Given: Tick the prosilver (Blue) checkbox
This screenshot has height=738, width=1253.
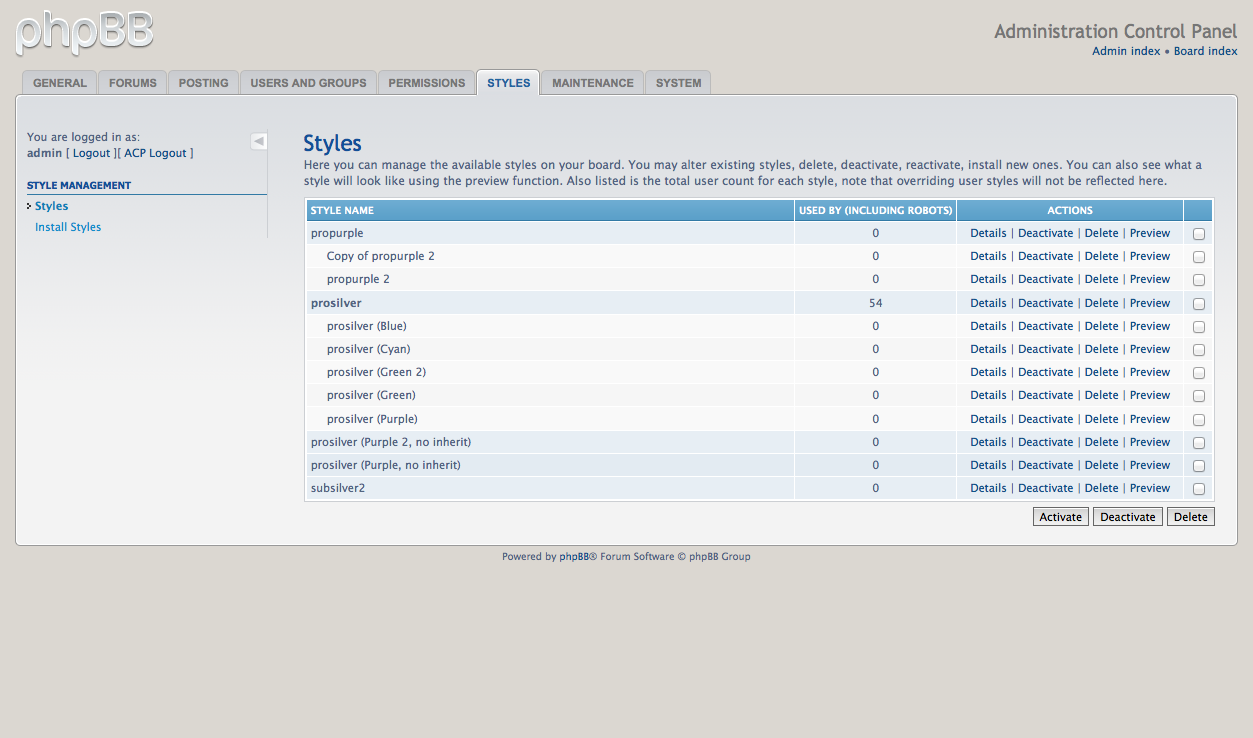Looking at the screenshot, I should click(x=1199, y=327).
